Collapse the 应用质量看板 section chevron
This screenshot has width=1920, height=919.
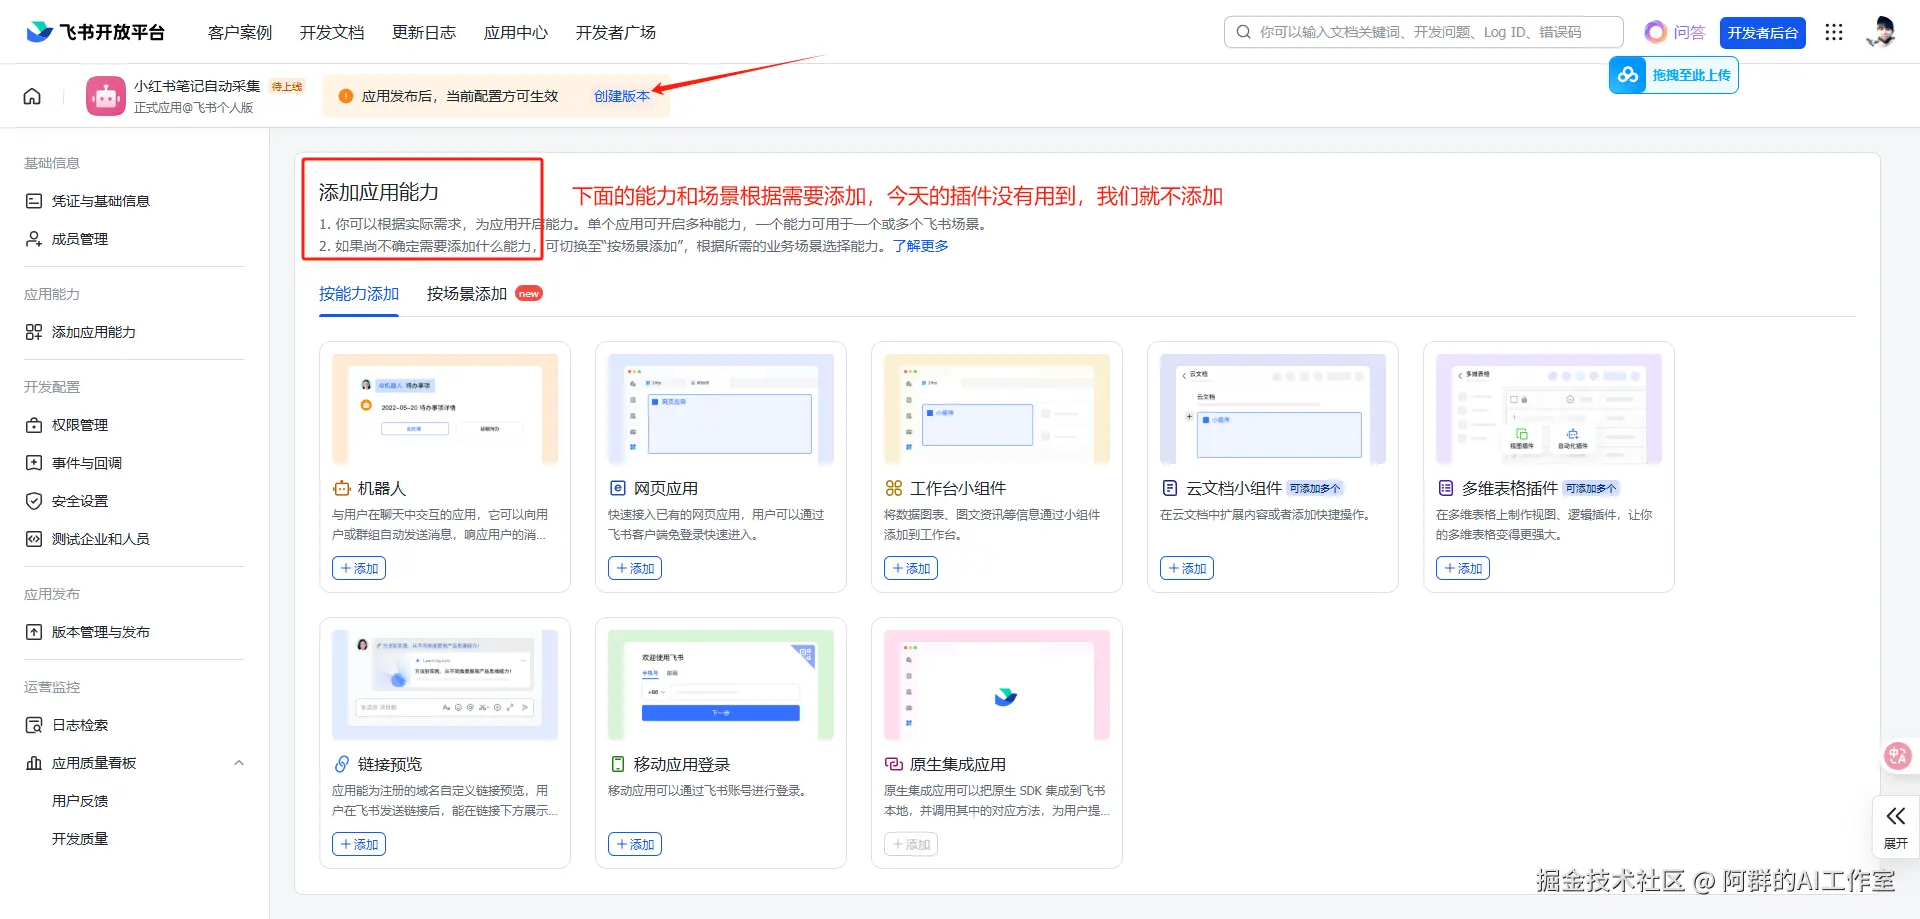239,763
